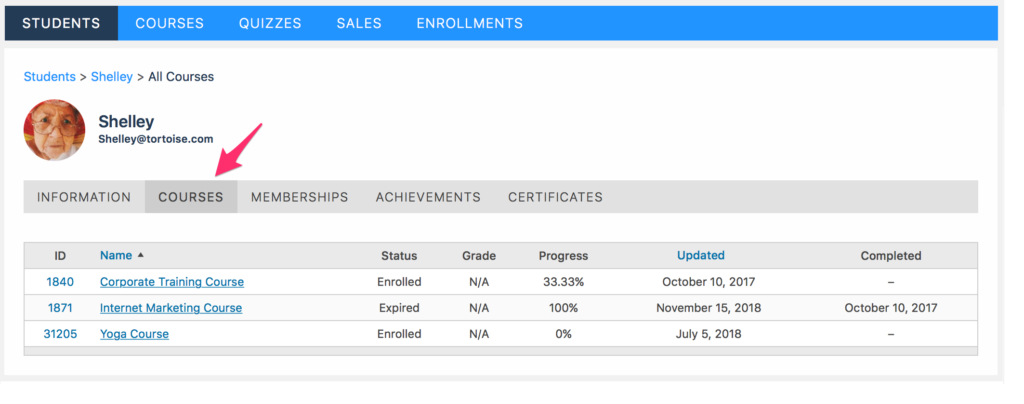Open the Quizzes reporting tab
1024x404 pixels.
pyautogui.click(x=270, y=23)
